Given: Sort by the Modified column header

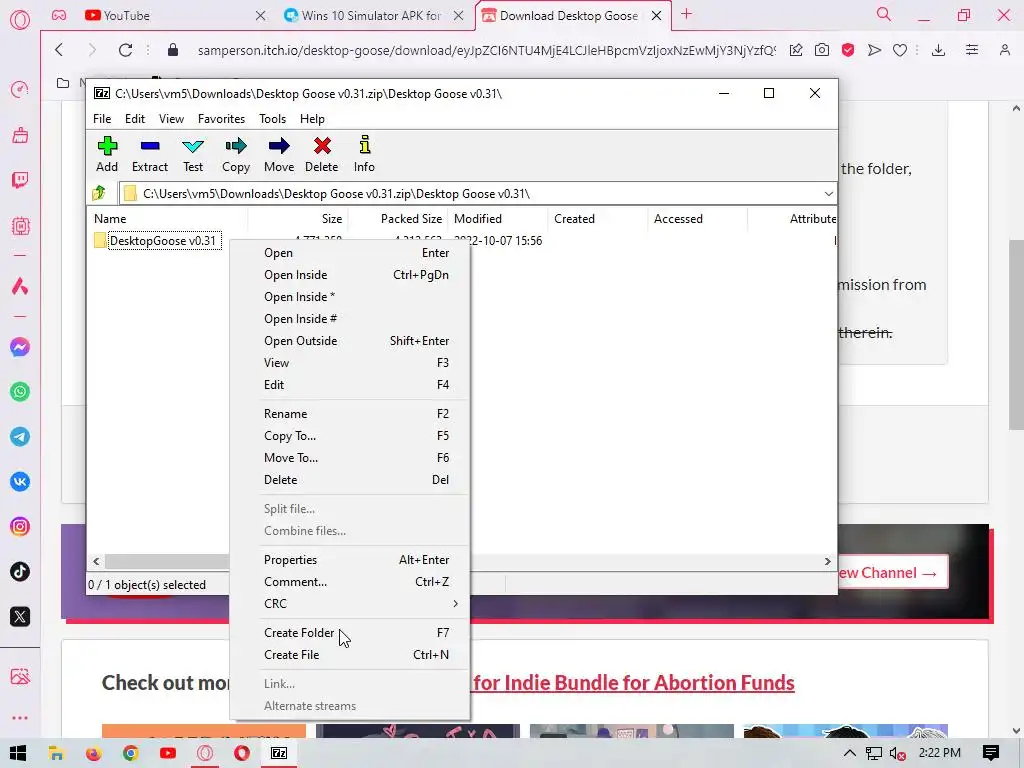Looking at the screenshot, I should tap(498, 219).
